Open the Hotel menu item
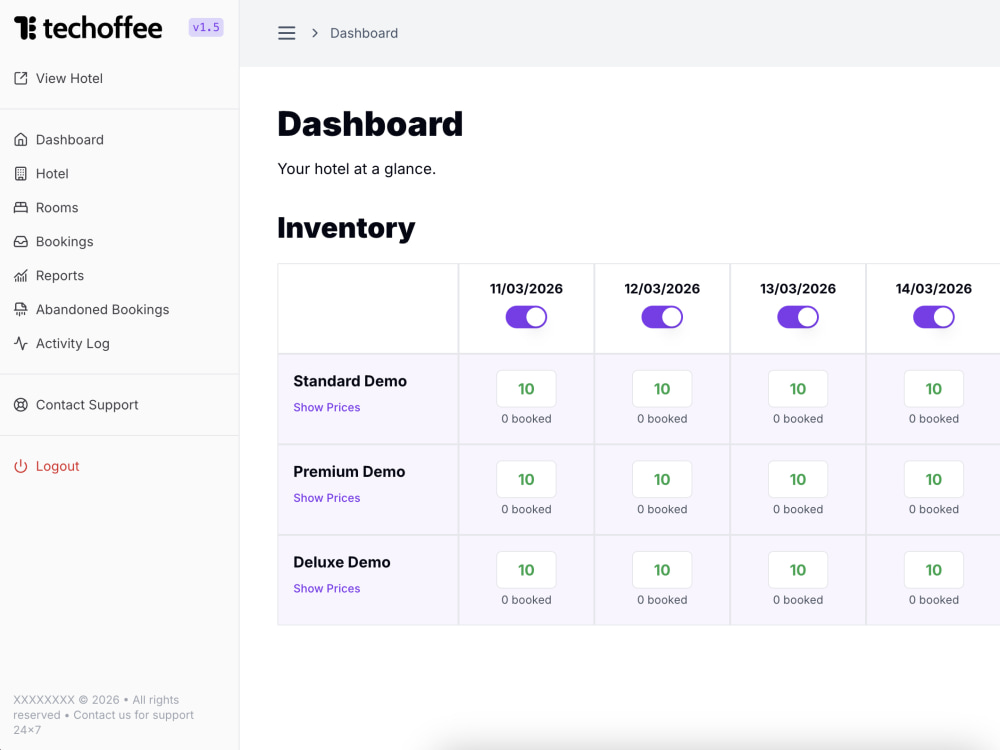Screen dimensions: 1000x750 (x=52, y=173)
